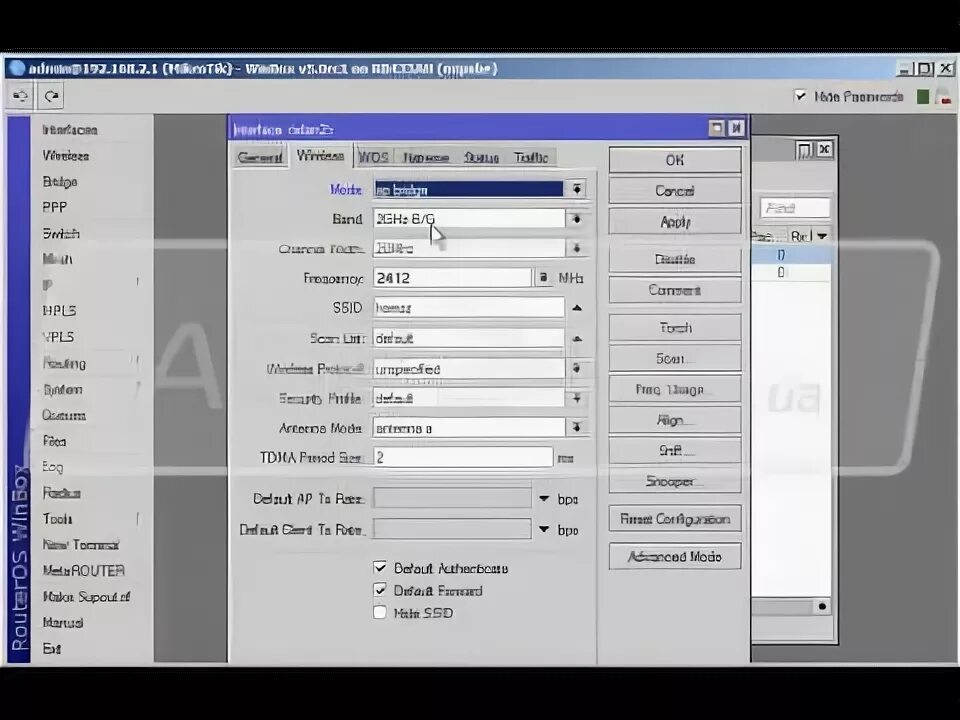Screen dimensions: 960x720
Task: Collapse the SSID field with its up arrow
Action: pos(577,308)
